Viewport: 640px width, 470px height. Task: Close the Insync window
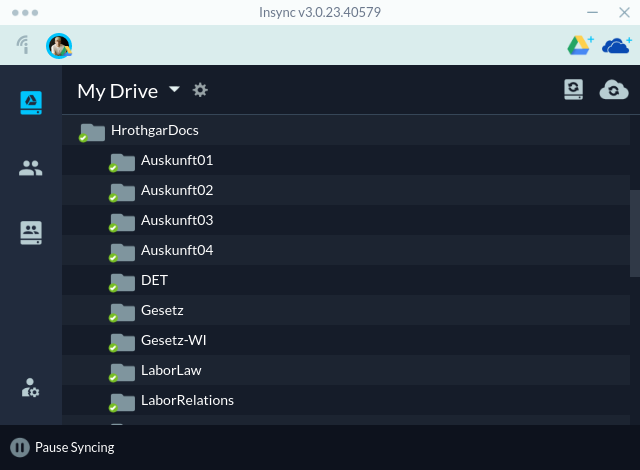[624, 13]
